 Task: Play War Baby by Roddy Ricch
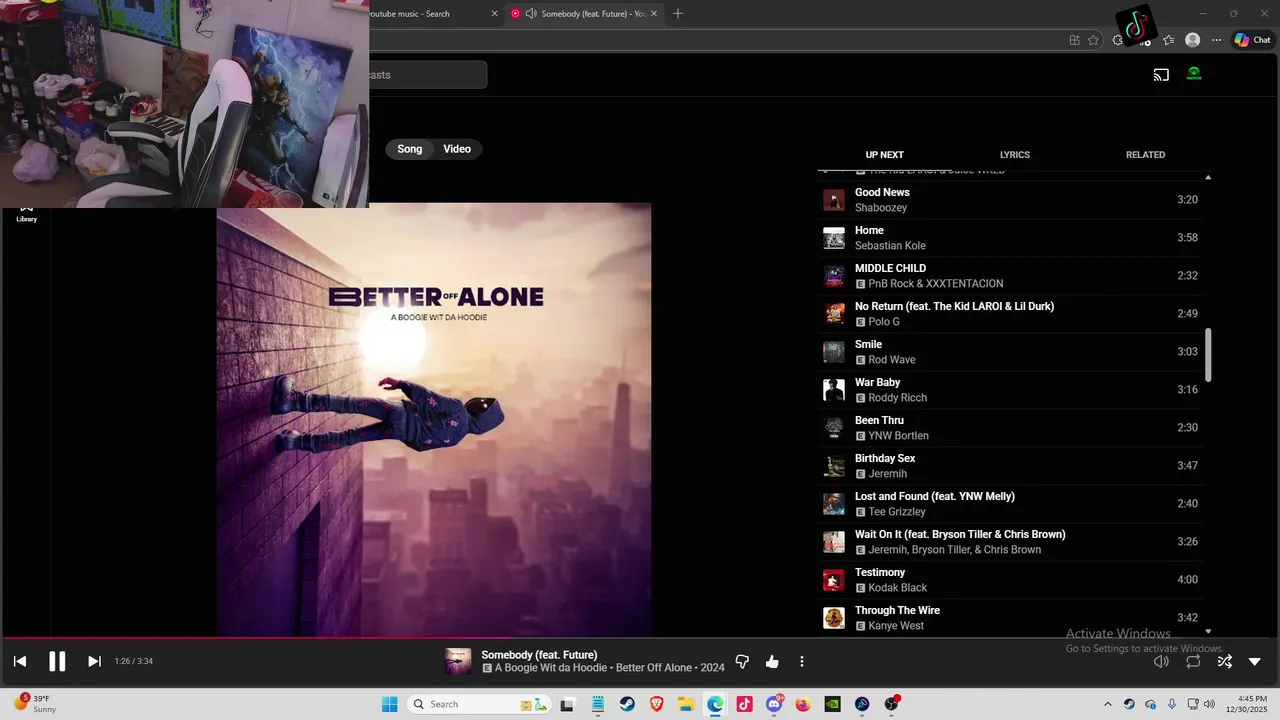[1010, 390]
